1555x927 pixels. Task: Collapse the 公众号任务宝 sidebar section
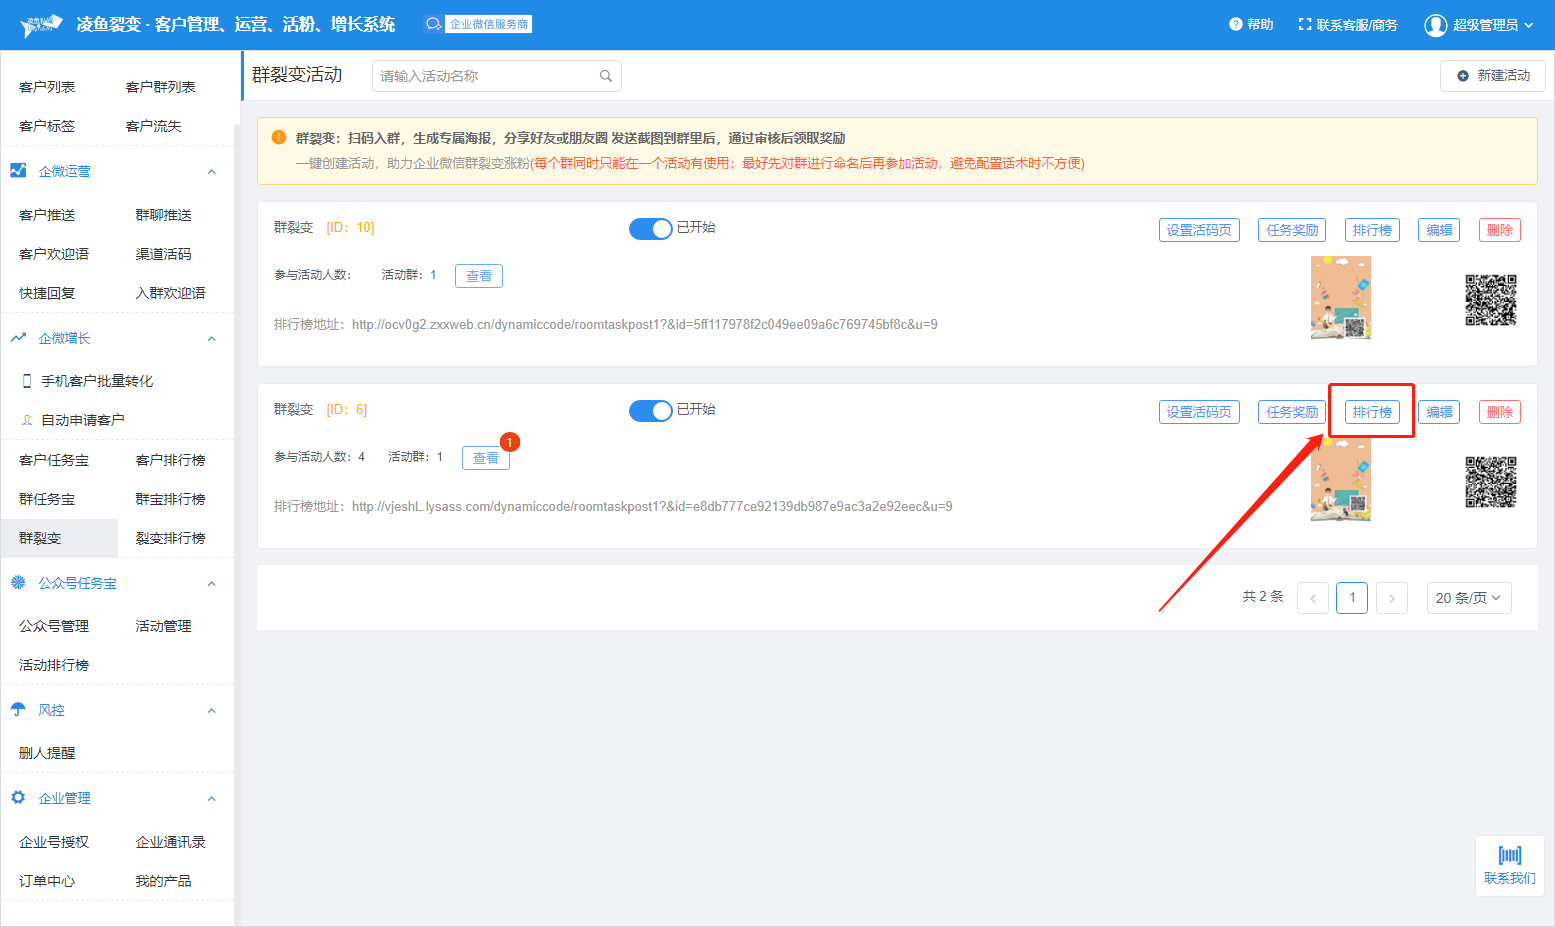click(211, 584)
